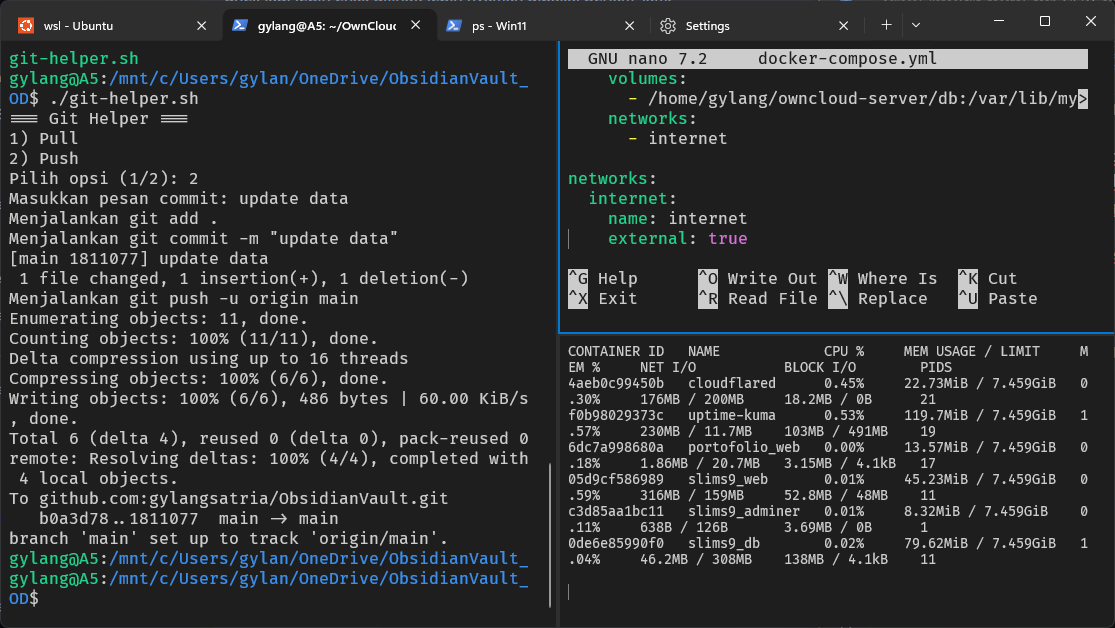
Task: Minimize the terminal window
Action: click(998, 21)
